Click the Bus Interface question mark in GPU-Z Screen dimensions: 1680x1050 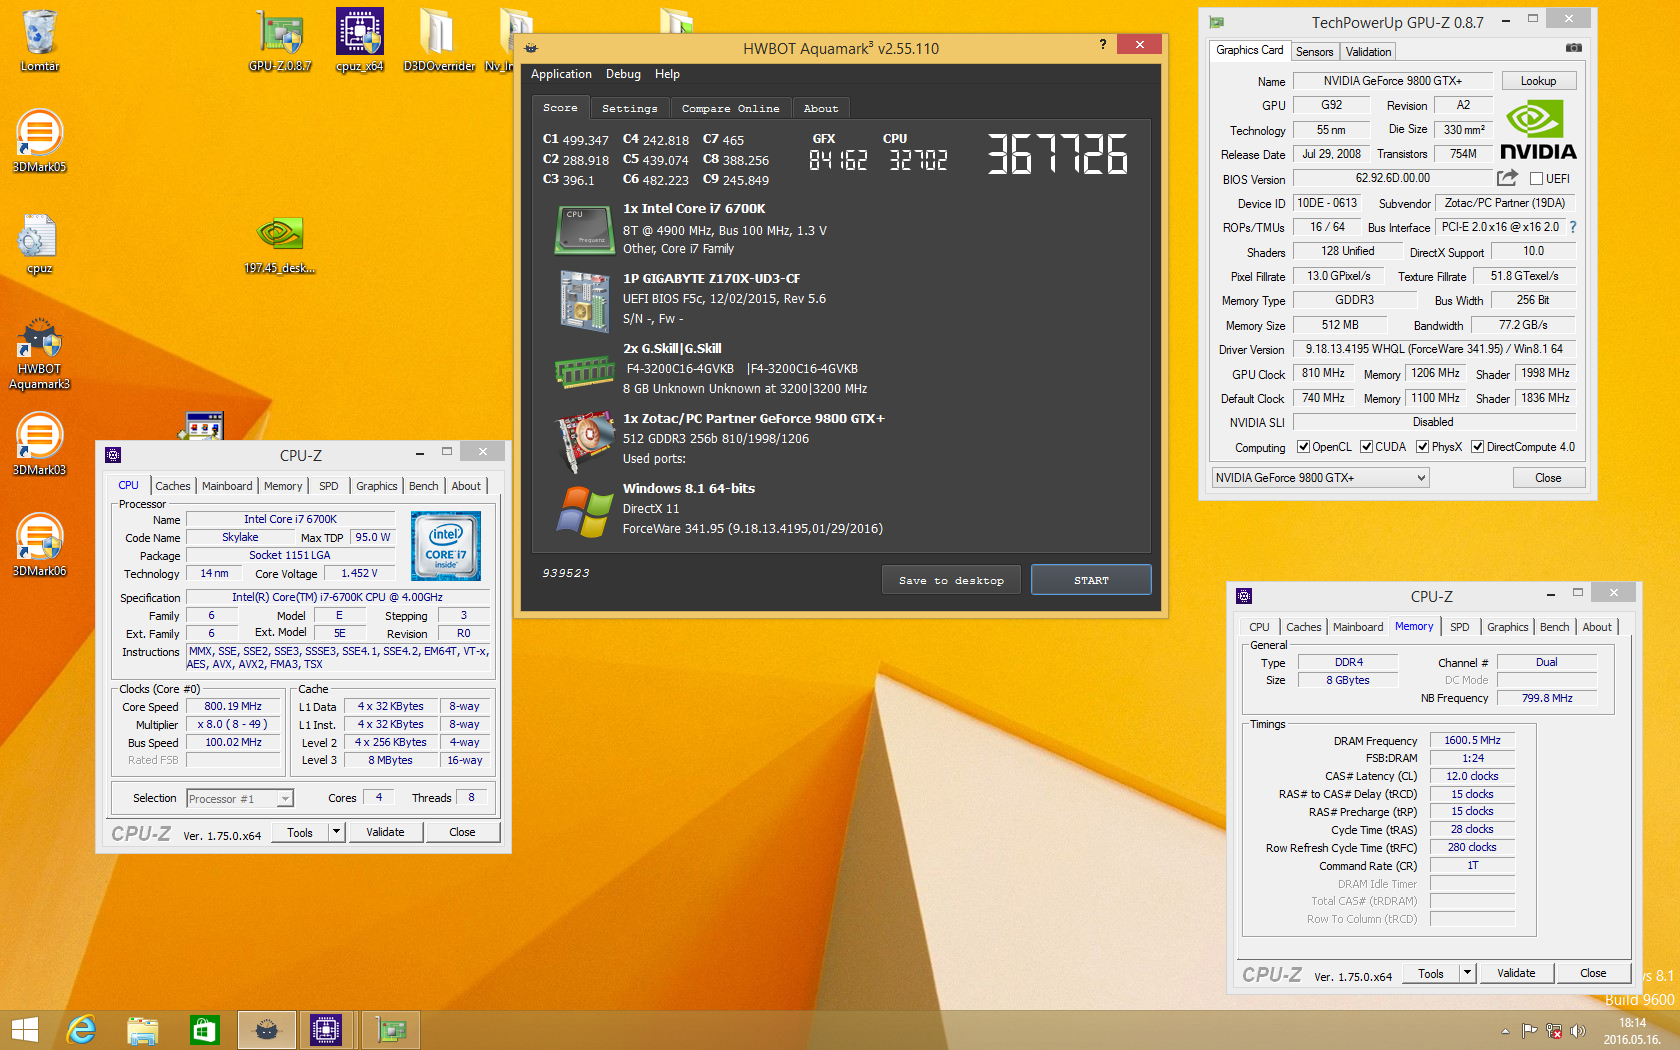click(1573, 227)
